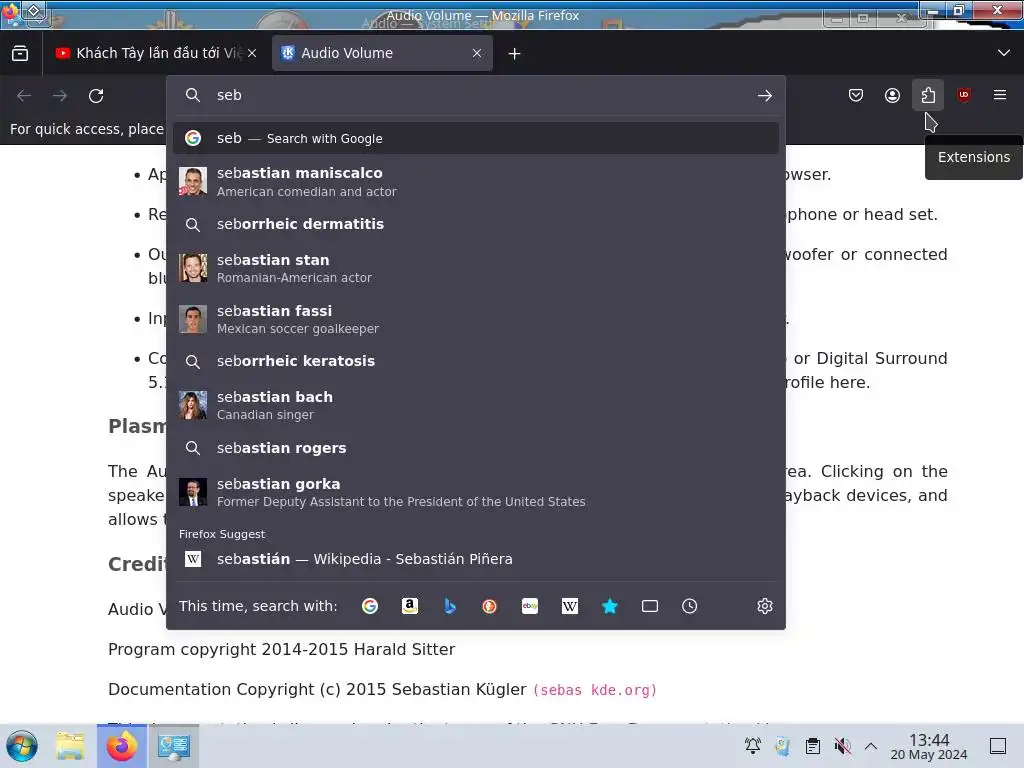
Task: Search this time with Wikipedia icon
Action: click(x=569, y=606)
